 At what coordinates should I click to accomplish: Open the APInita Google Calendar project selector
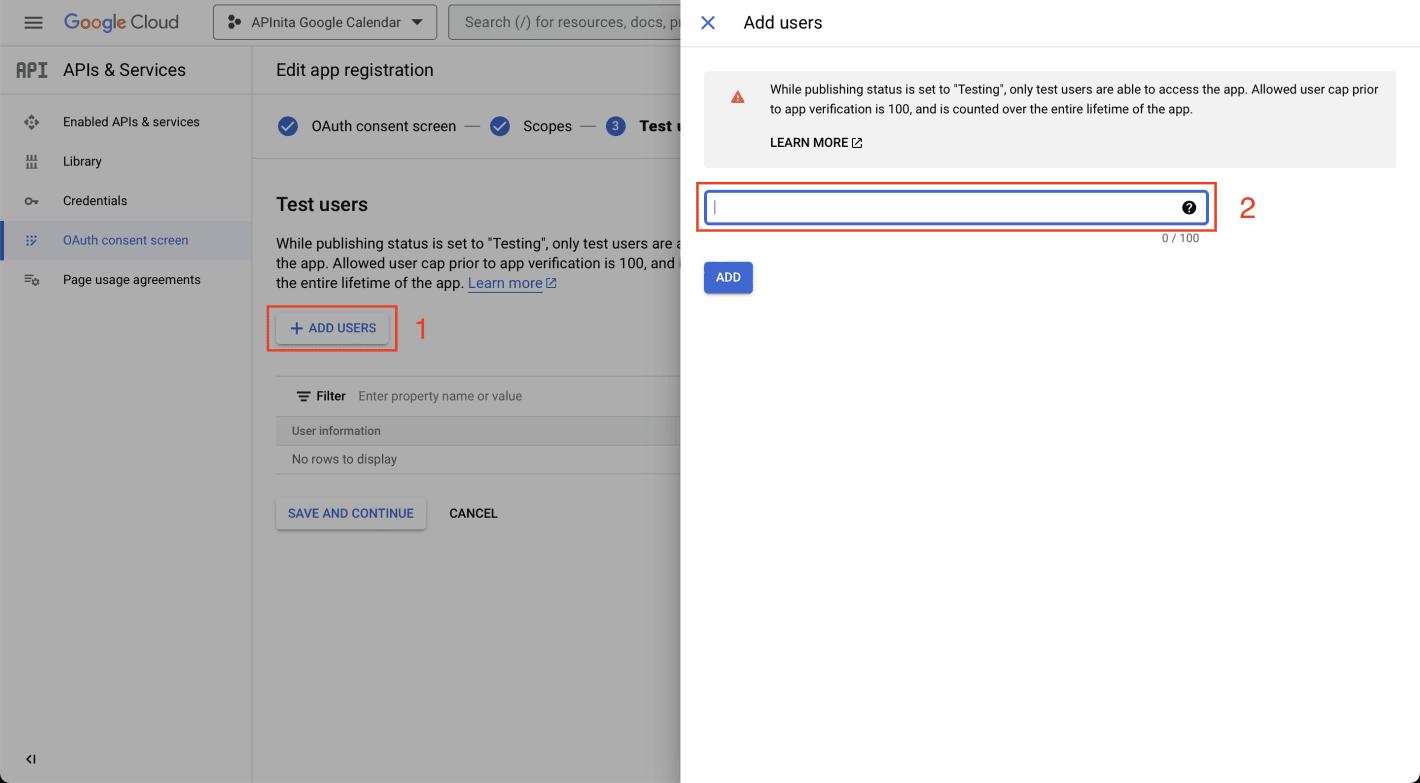324,21
